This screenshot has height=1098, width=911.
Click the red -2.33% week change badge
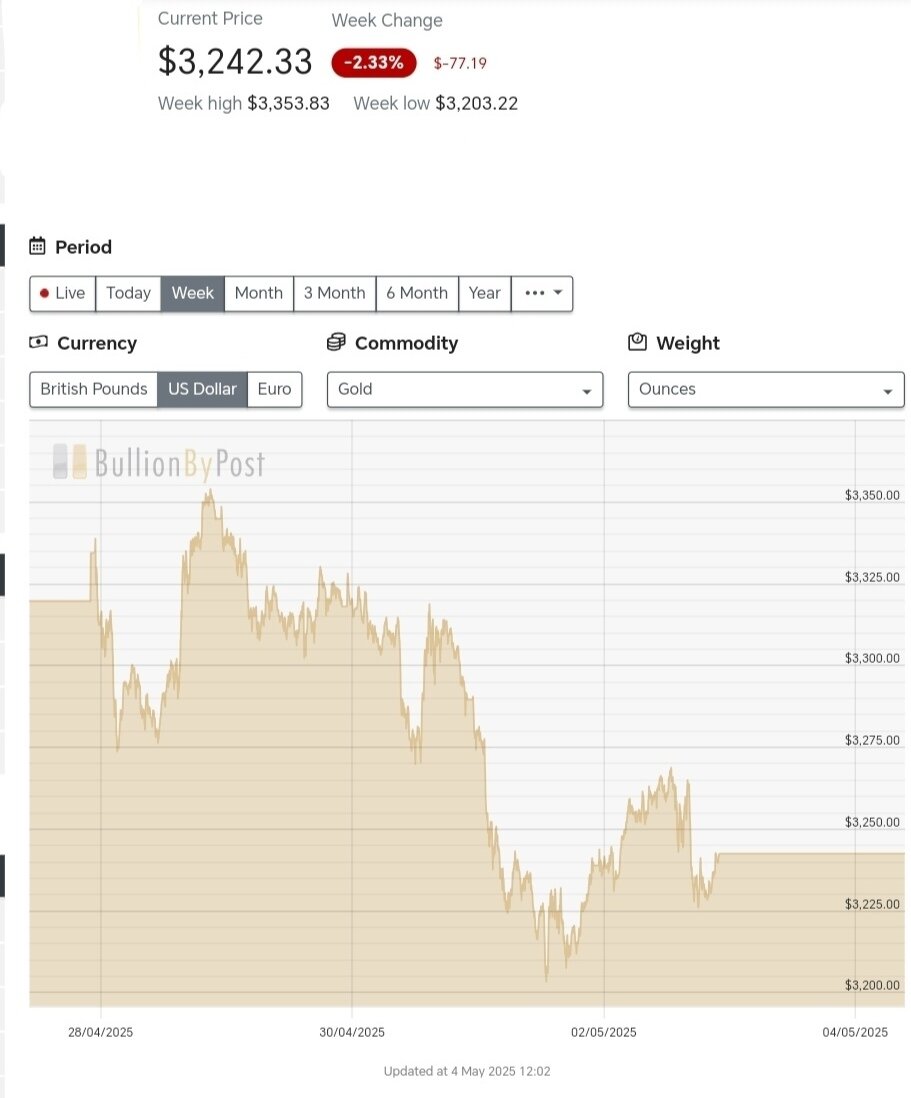pyautogui.click(x=373, y=63)
